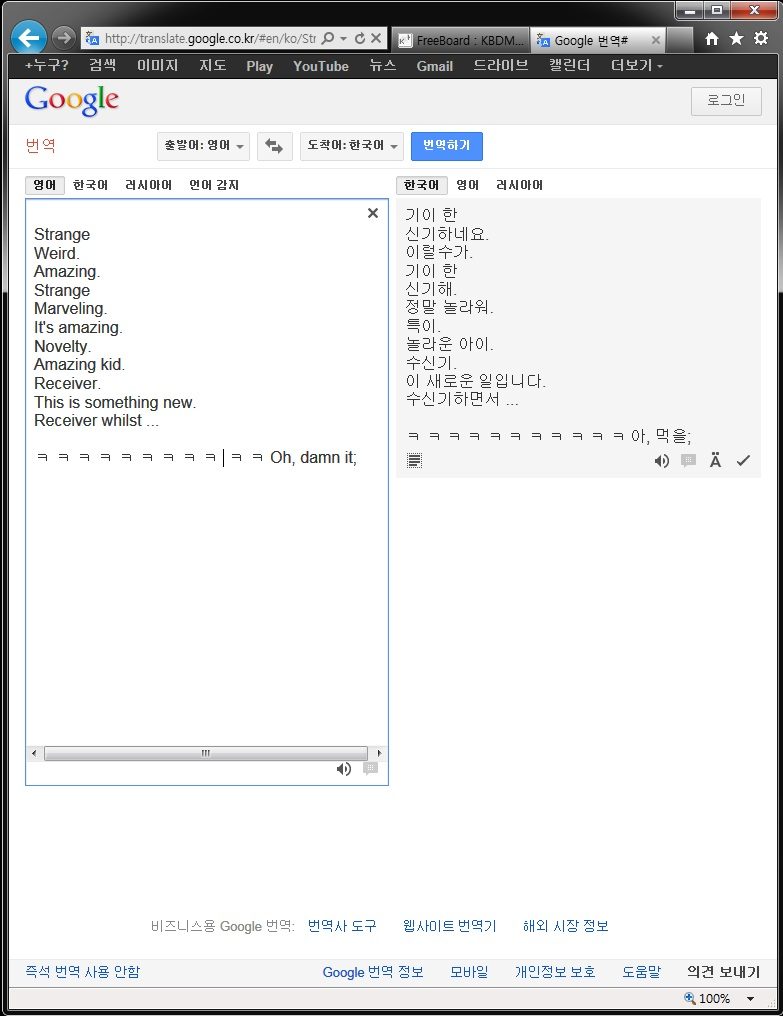Open 캘린더 in top bar
Screen dimensions: 783x1016
569,65
